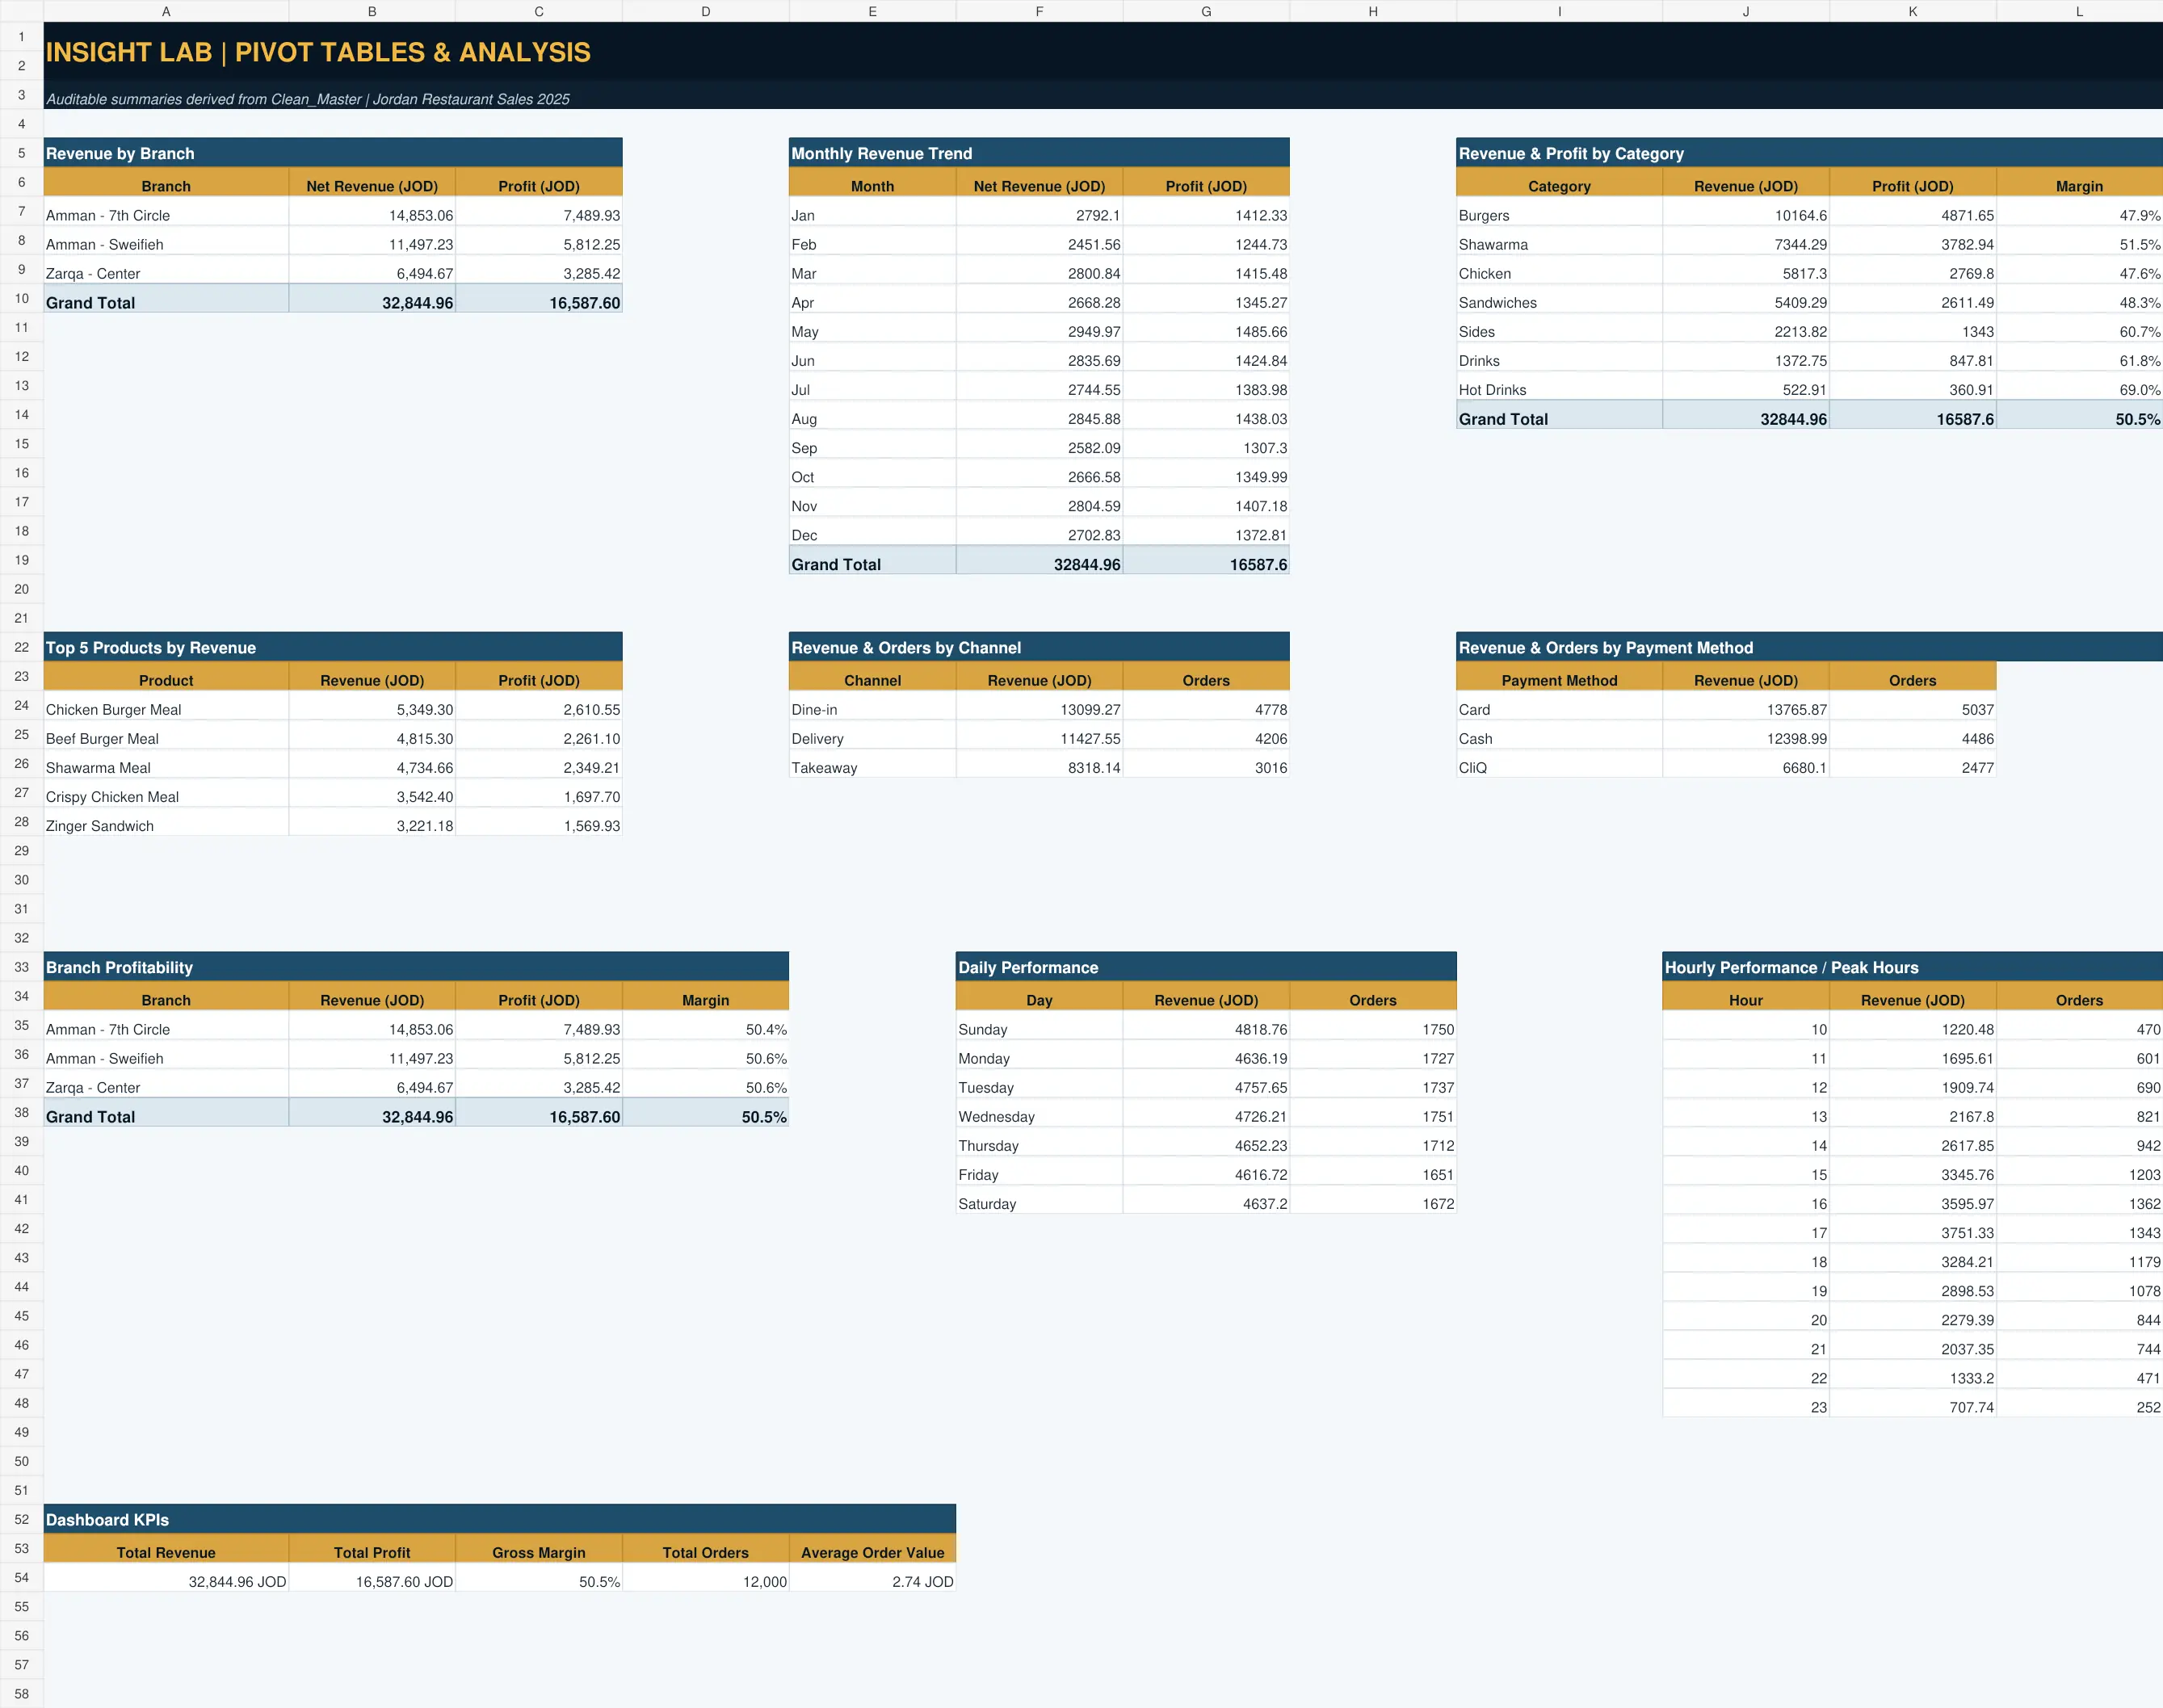Select column header J
This screenshot has height=1708, width=2163.
(x=1746, y=11)
